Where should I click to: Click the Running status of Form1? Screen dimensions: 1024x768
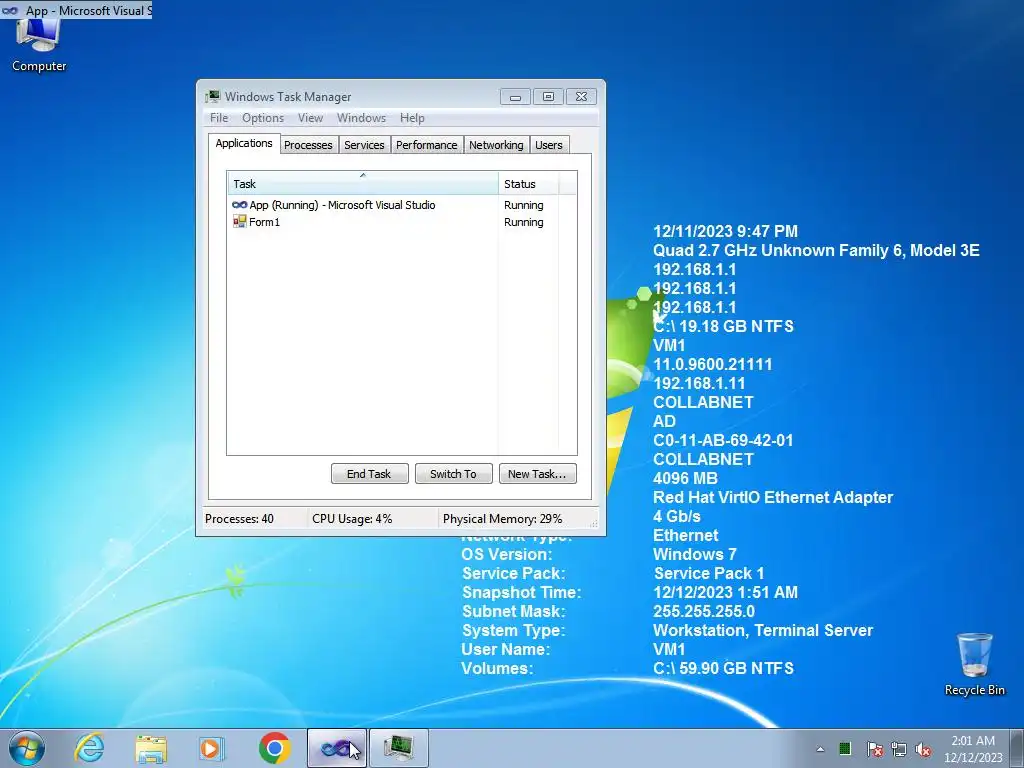click(x=524, y=222)
